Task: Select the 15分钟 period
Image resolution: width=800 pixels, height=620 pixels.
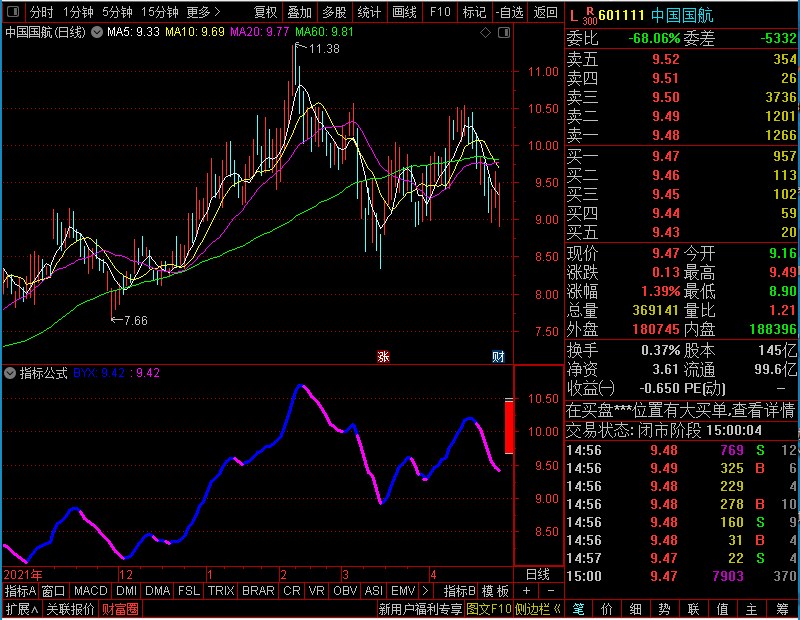Action: 159,12
